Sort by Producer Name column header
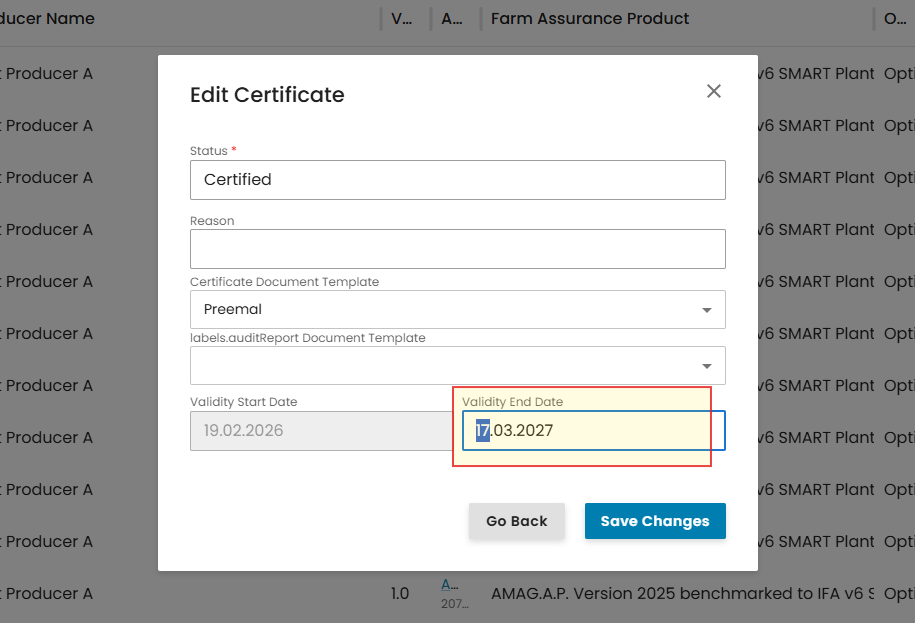 pos(50,18)
